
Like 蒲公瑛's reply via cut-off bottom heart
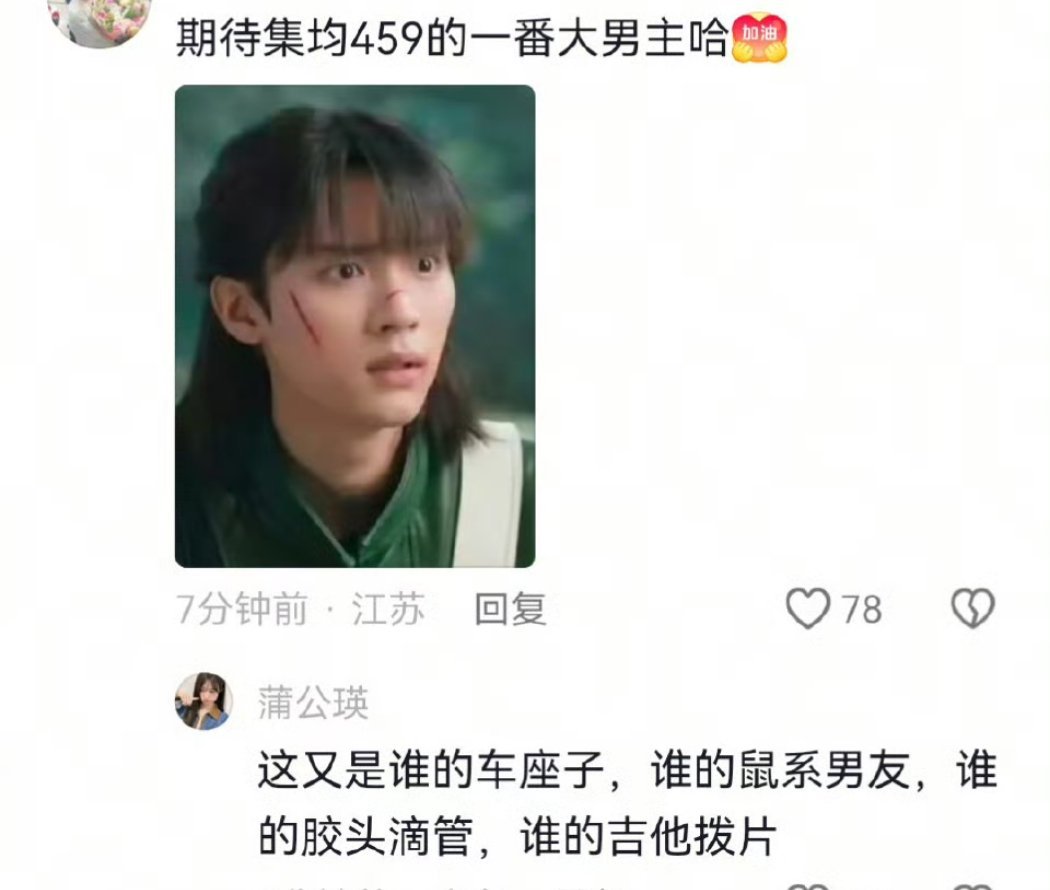[x=808, y=886]
